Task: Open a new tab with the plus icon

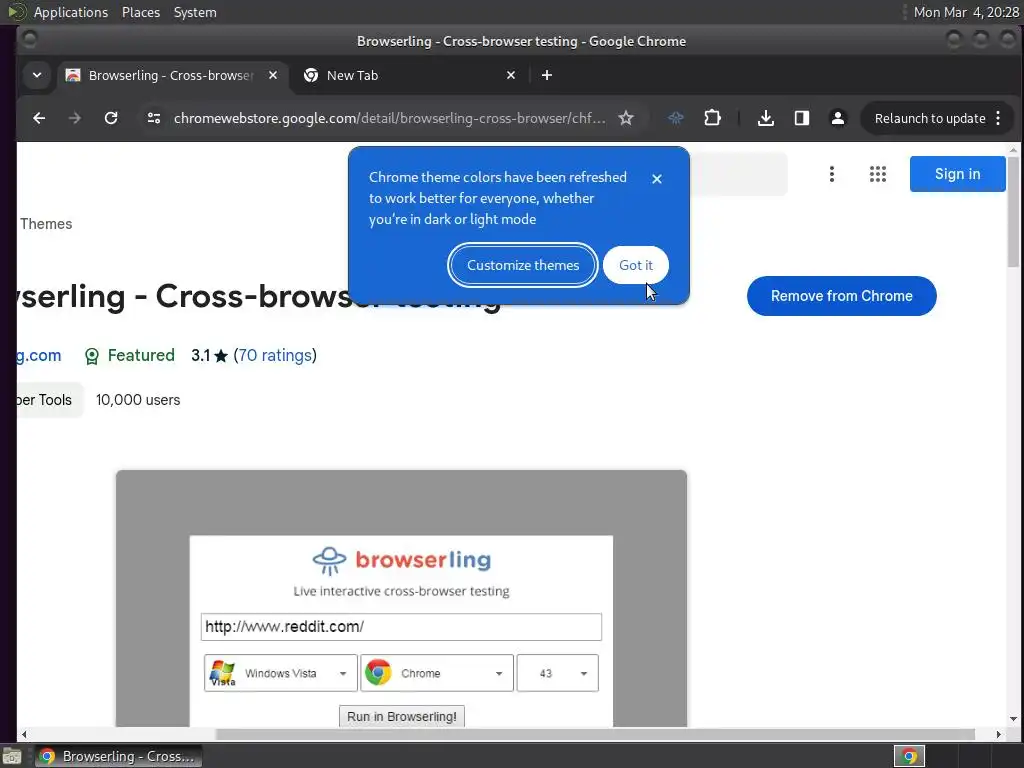Action: (x=547, y=75)
